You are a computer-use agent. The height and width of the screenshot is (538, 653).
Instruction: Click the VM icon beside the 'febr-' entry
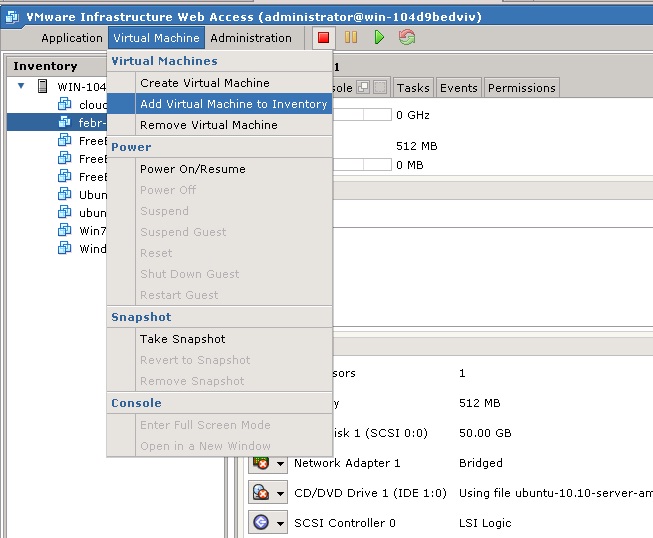pyautogui.click(x=65, y=122)
